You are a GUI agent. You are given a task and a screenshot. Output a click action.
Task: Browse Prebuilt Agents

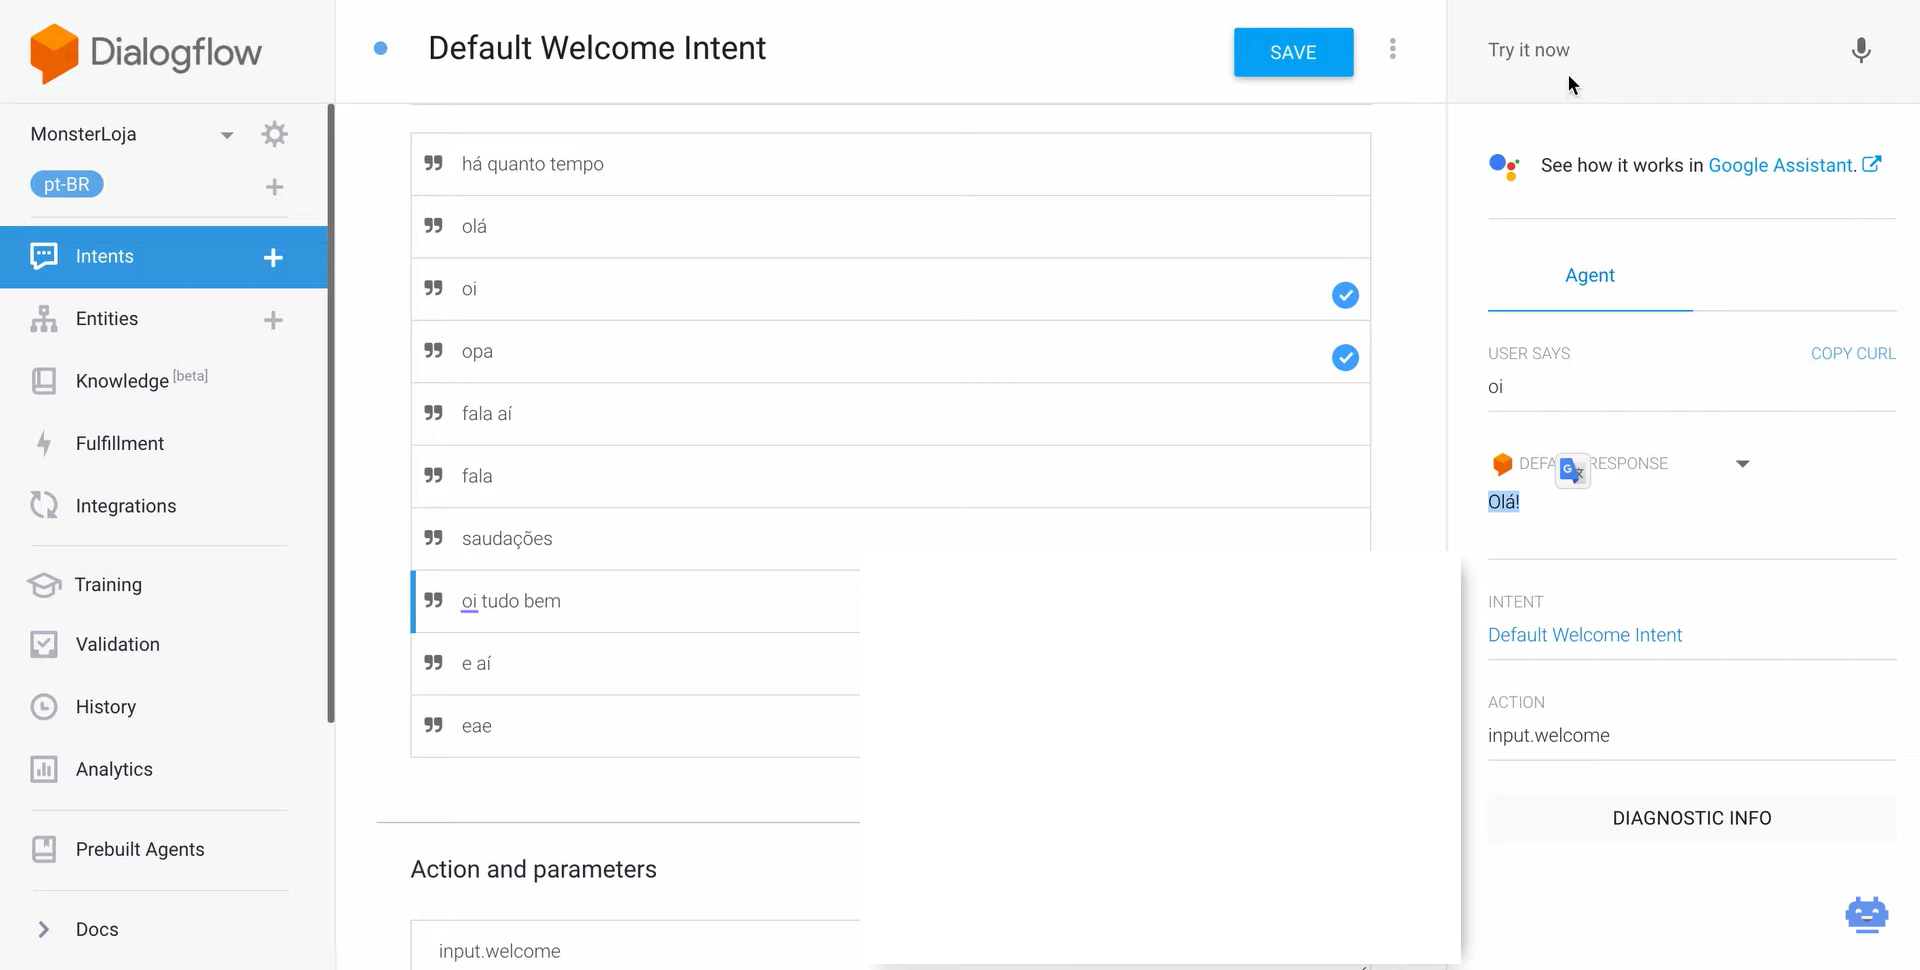(x=140, y=850)
